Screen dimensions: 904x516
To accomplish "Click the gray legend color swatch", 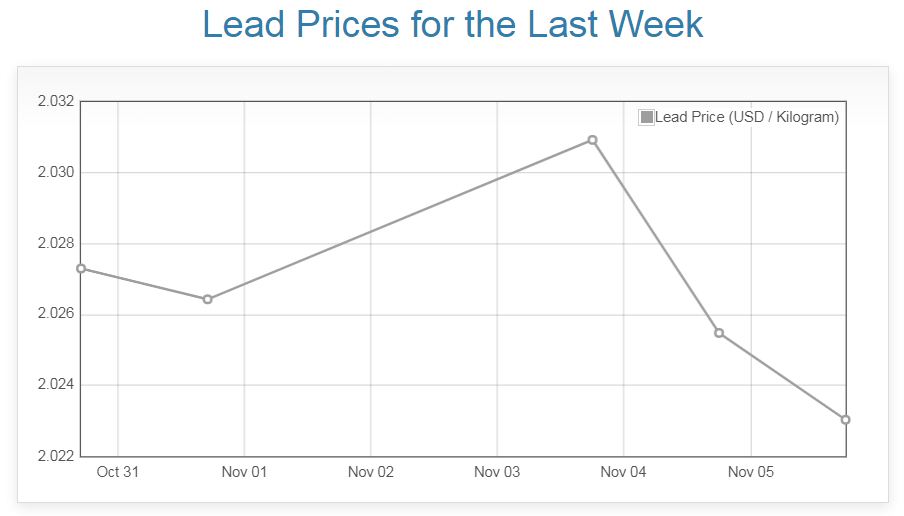I will tap(646, 118).
